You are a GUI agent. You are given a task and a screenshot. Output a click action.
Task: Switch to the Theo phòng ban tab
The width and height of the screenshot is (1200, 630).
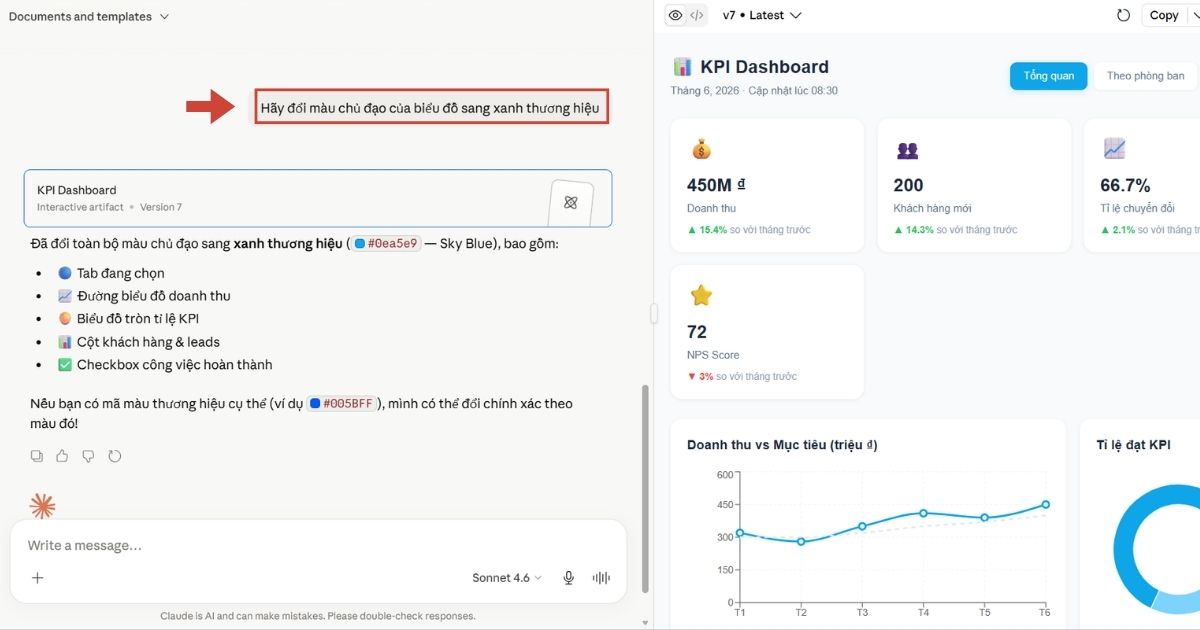(x=1145, y=76)
